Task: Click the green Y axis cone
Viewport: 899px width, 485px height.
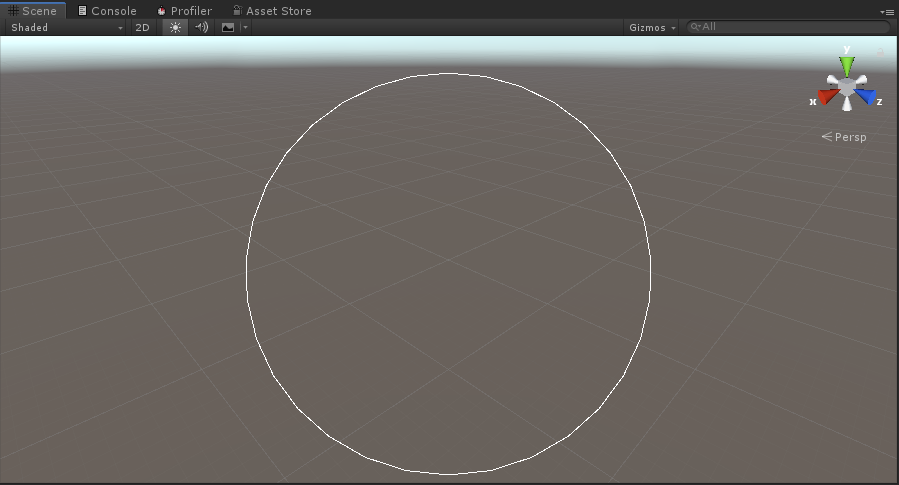Action: pyautogui.click(x=847, y=66)
